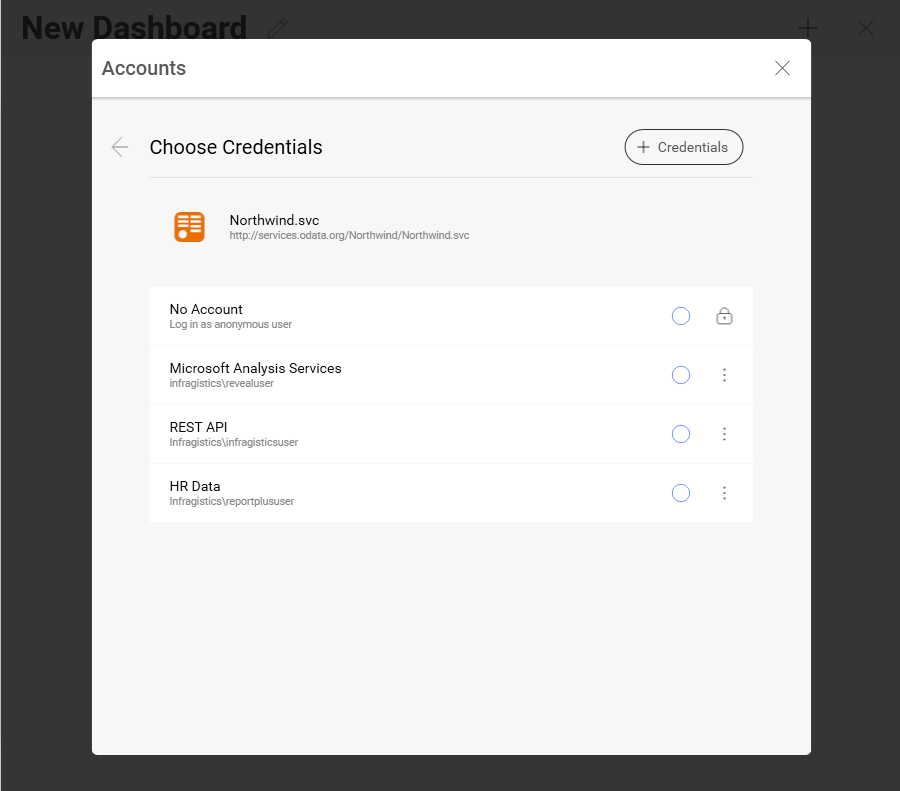Click the pencil icon next to New Dashboard

pyautogui.click(x=277, y=28)
